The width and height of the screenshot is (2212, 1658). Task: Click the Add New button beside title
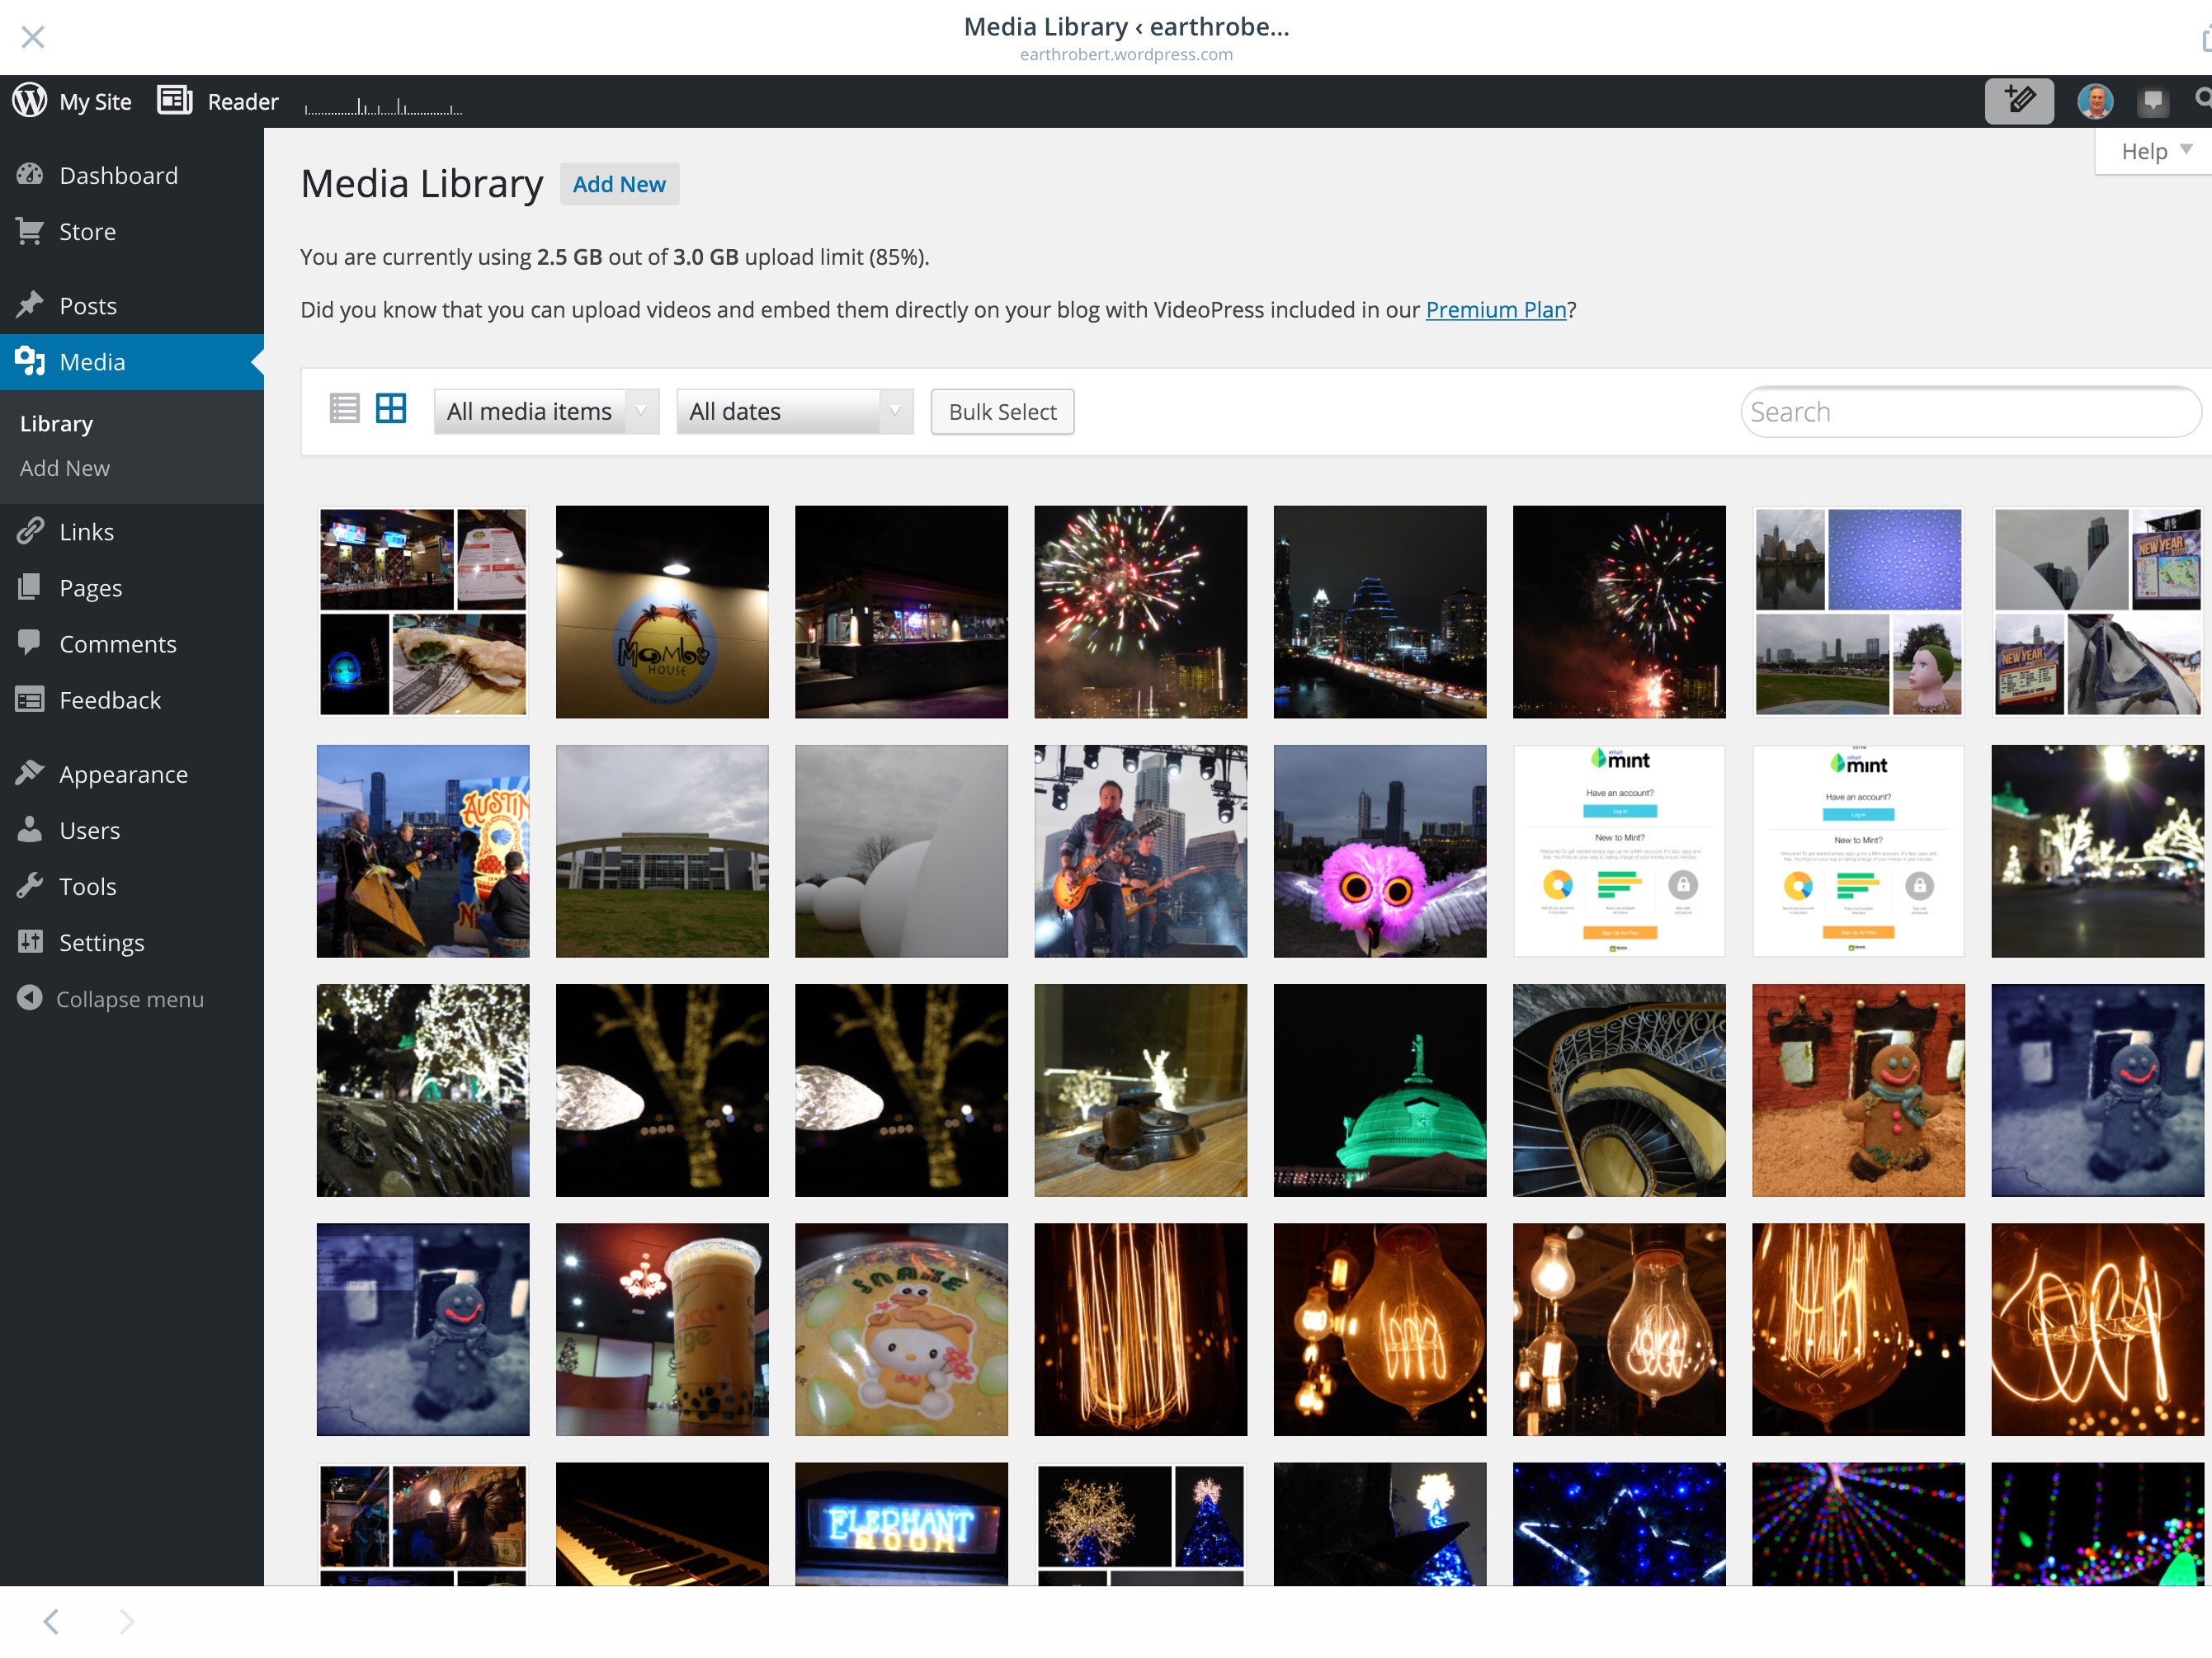(618, 184)
